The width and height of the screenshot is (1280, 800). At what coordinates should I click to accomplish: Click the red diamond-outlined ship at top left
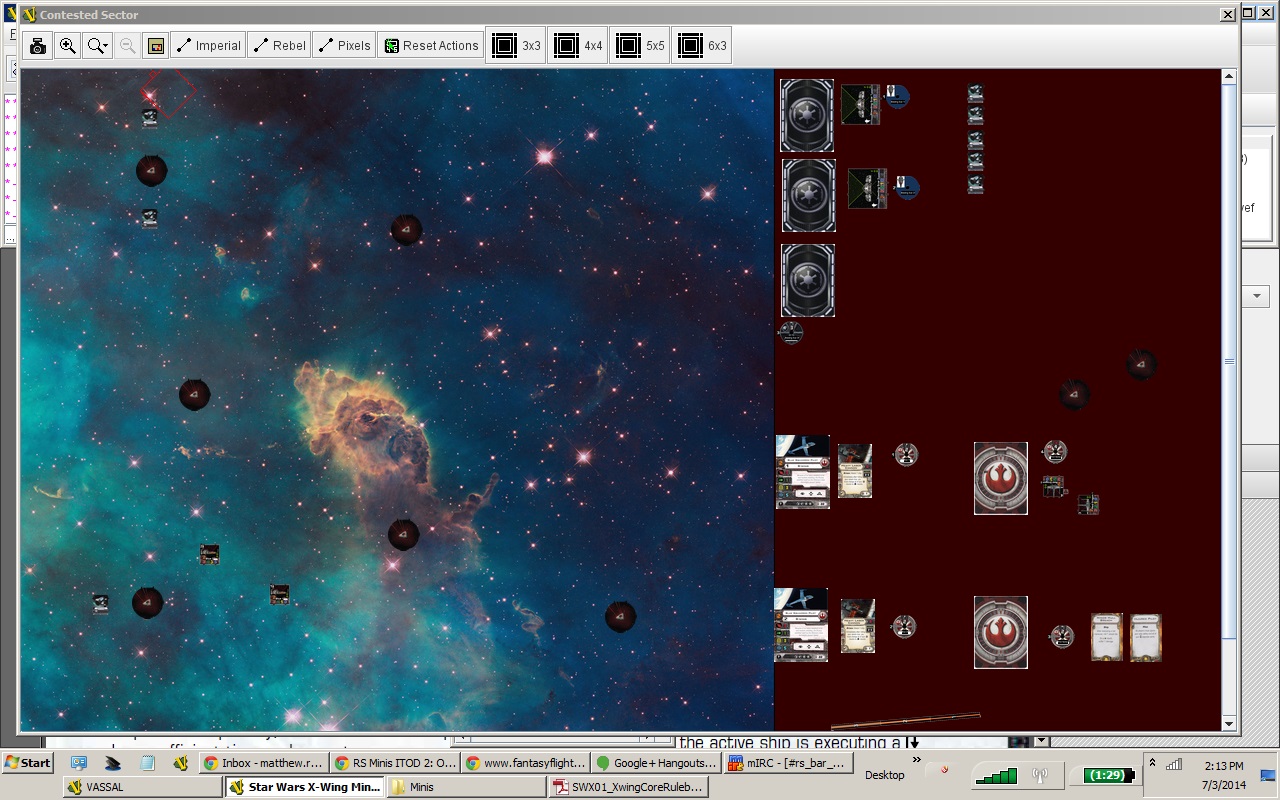pyautogui.click(x=167, y=93)
